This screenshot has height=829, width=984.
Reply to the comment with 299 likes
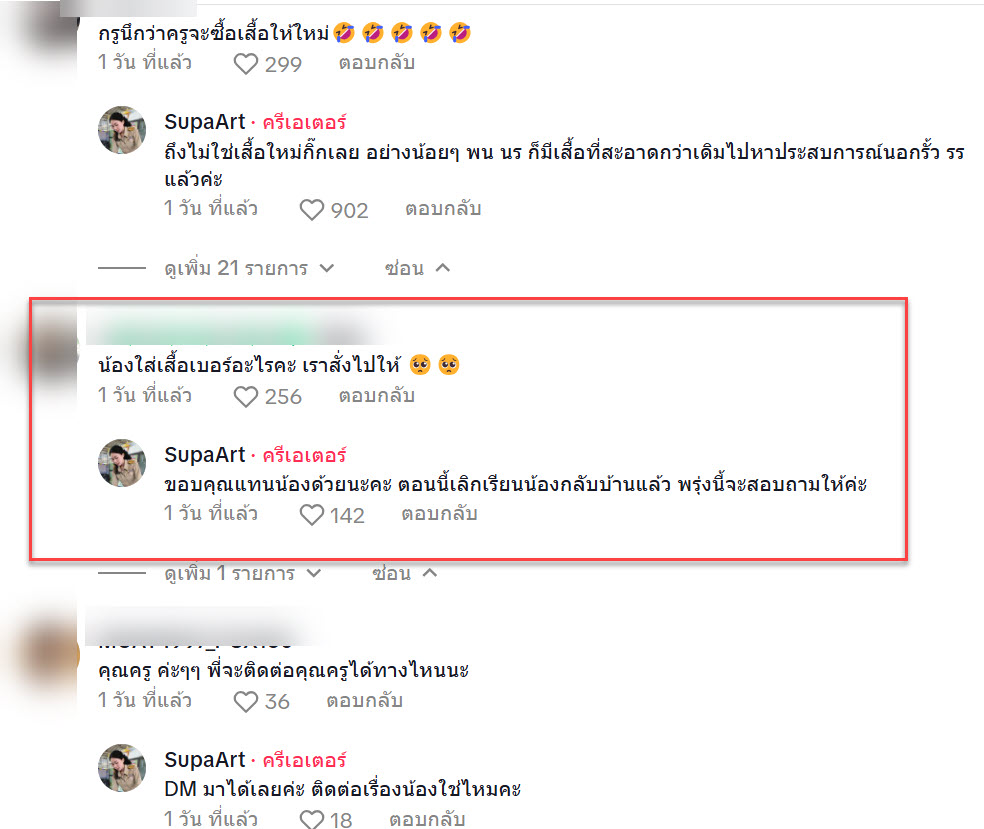point(377,63)
